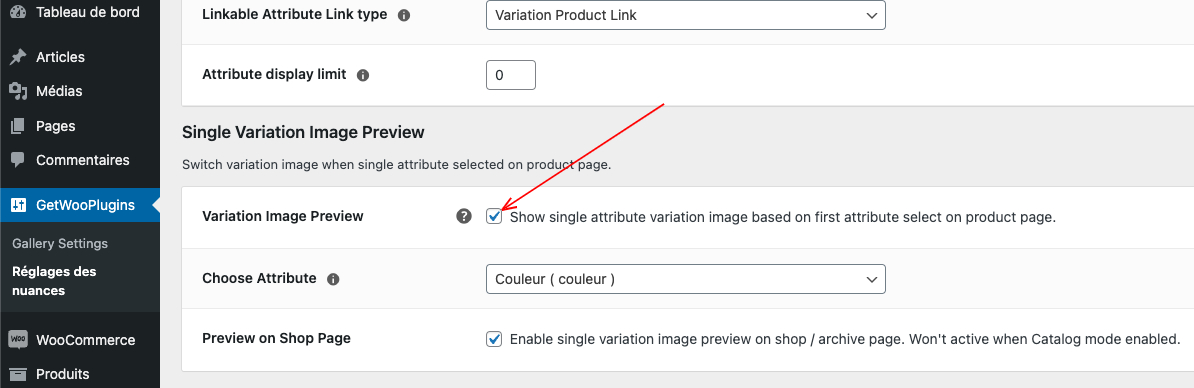Click the GetWooPlugins sliders icon
1194x388 pixels.
pyautogui.click(x=18, y=205)
